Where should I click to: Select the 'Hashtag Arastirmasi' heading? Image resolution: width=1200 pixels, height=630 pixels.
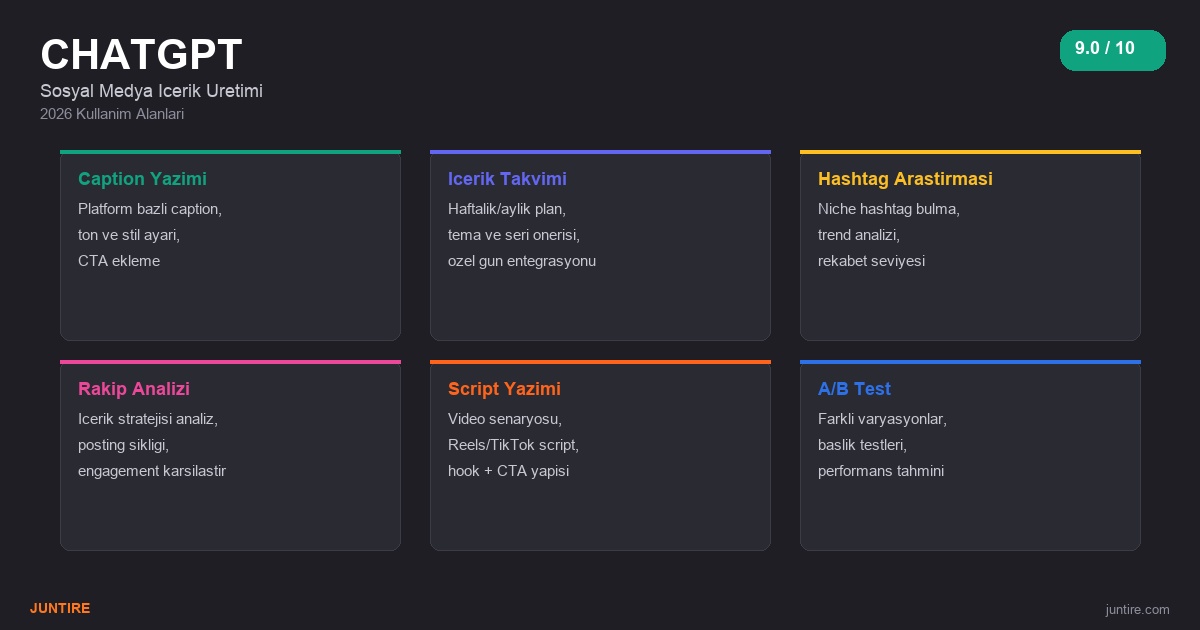(x=905, y=179)
